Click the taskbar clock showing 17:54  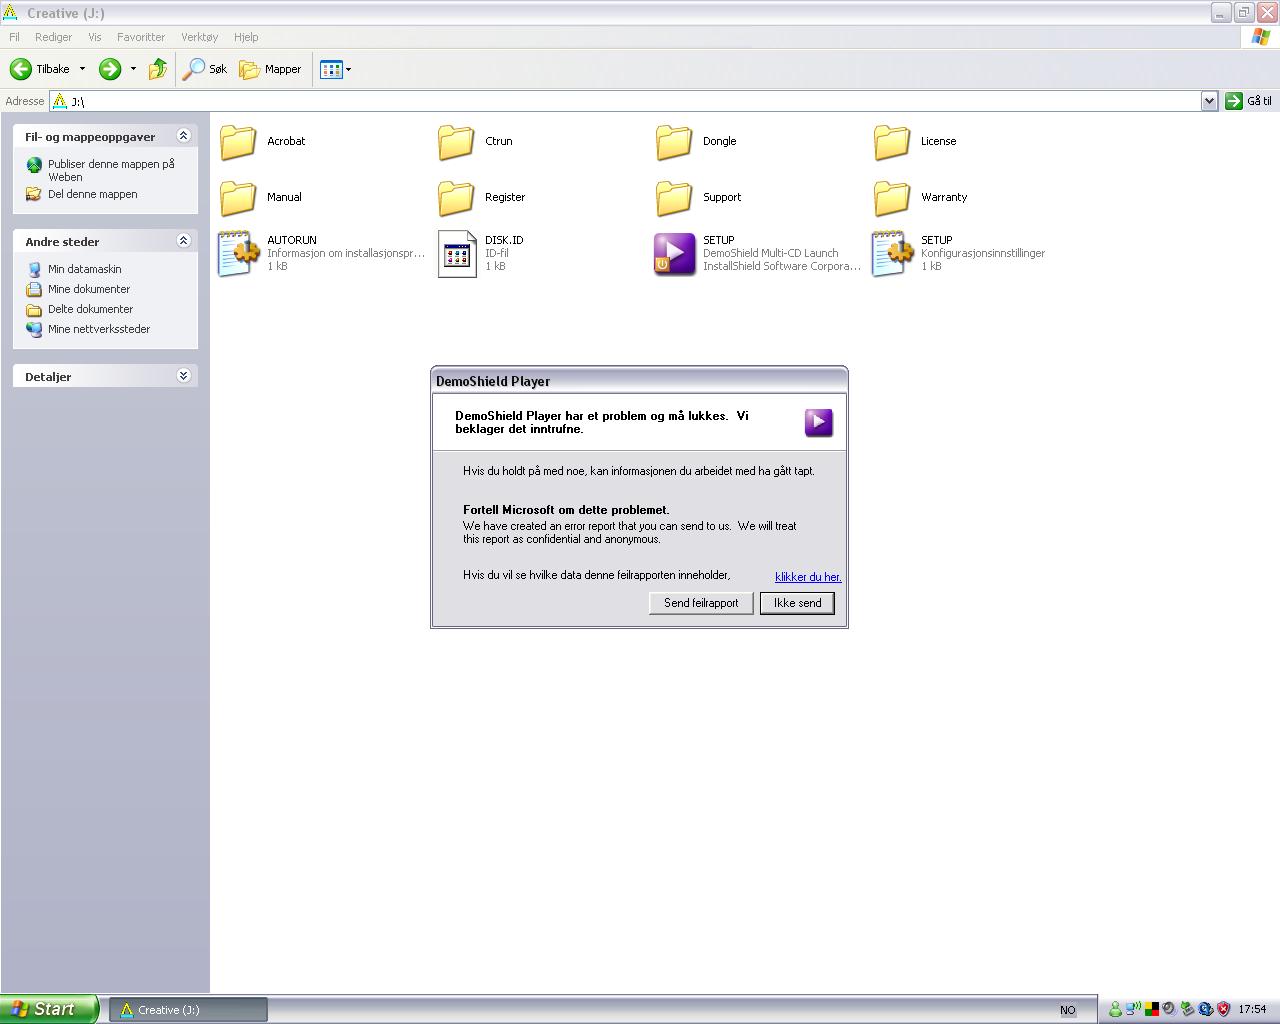(1252, 1010)
